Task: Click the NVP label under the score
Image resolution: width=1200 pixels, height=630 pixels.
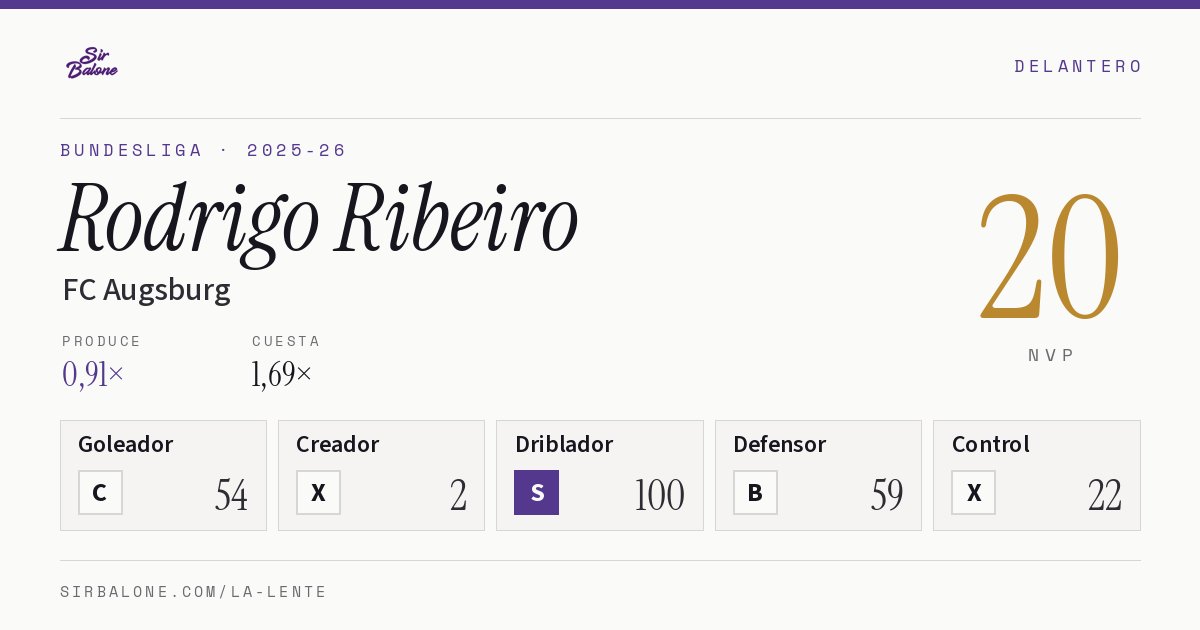Action: [x=1051, y=355]
